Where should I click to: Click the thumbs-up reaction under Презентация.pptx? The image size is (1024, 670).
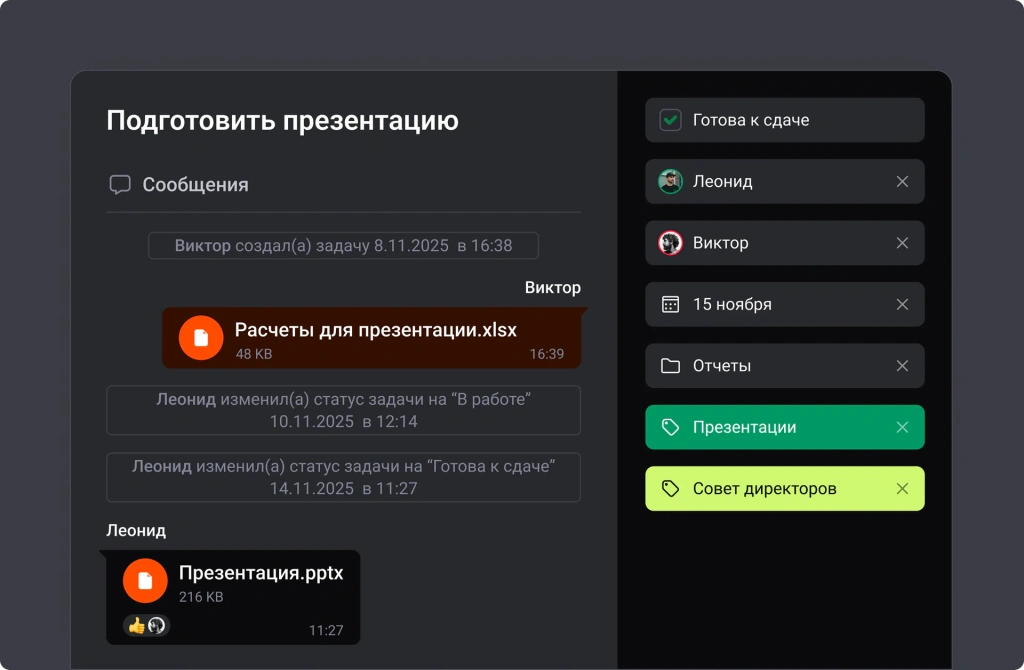[136, 626]
